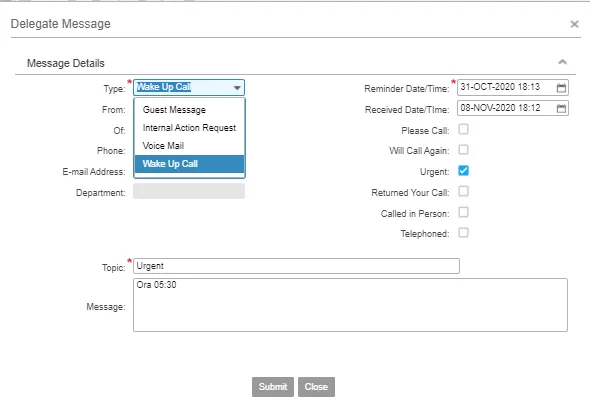Click the Telephoned label
Screen dimensions: 590x412
[425, 234]
